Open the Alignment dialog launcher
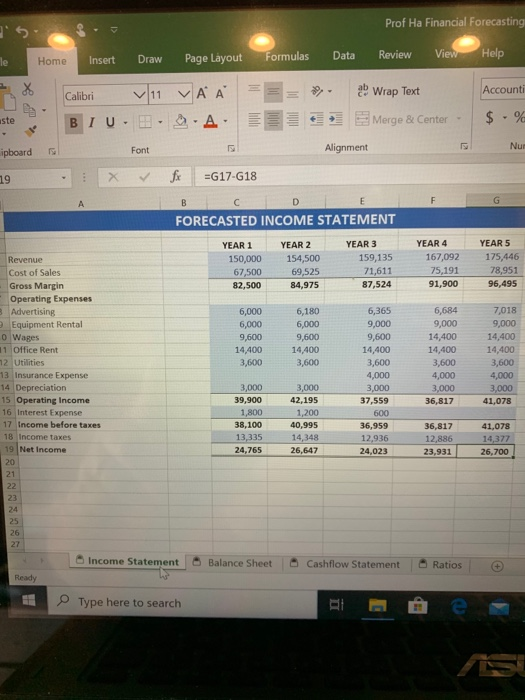Screen dimensions: 525x700 click(464, 146)
